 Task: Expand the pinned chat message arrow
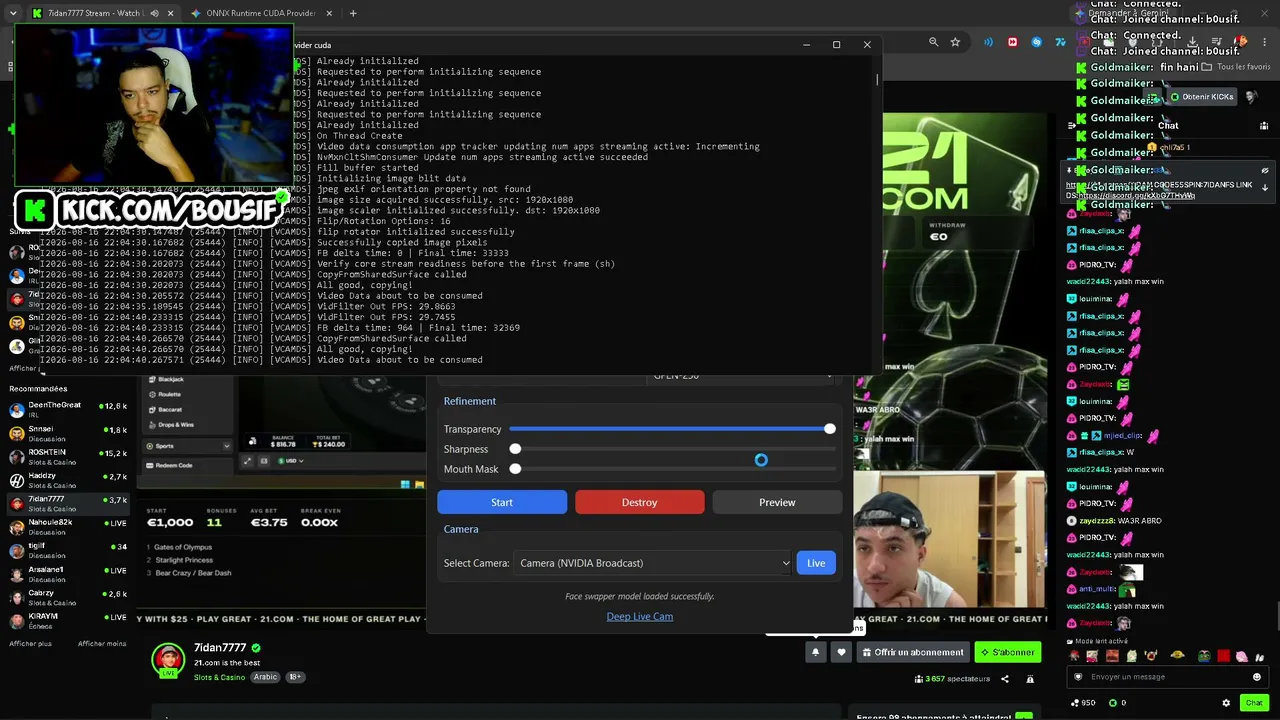tap(1265, 187)
